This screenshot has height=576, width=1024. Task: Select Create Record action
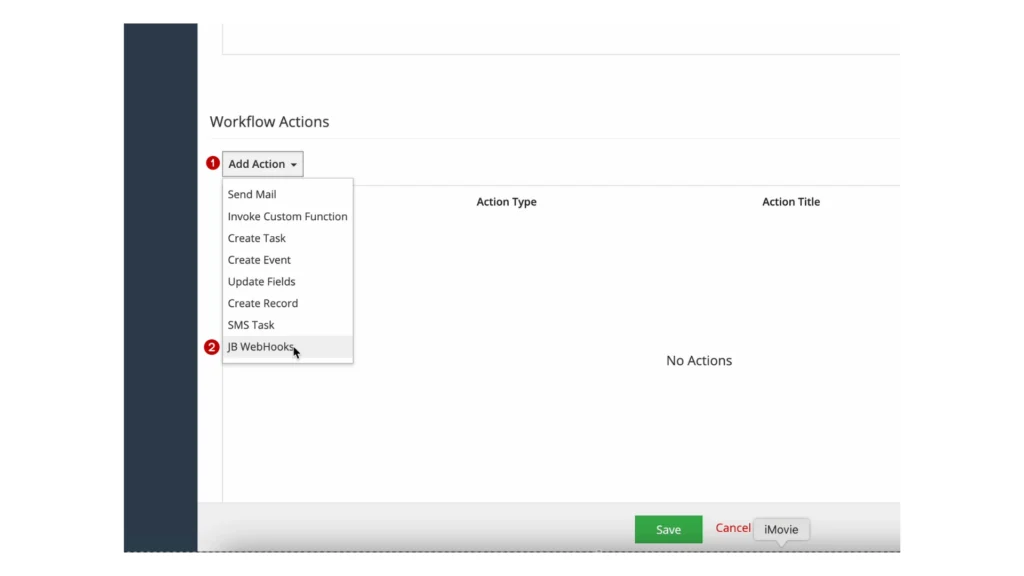coord(262,303)
